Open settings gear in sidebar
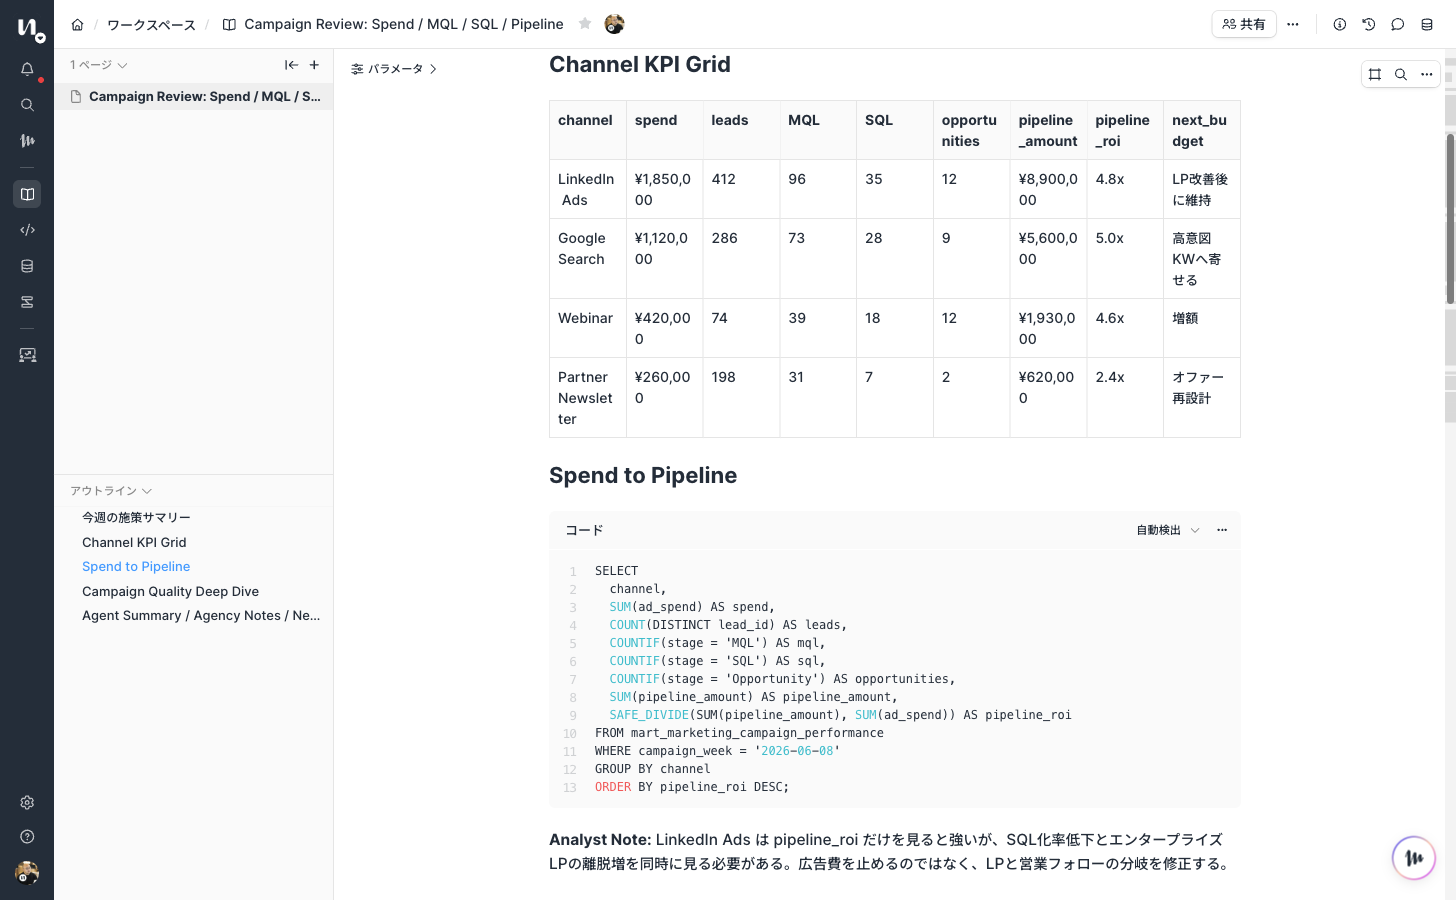The image size is (1456, 900). [x=27, y=802]
